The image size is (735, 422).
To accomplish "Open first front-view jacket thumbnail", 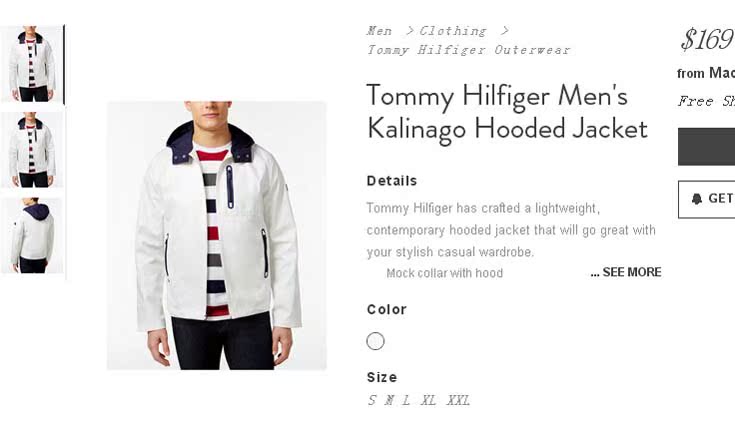I will click(x=32, y=64).
